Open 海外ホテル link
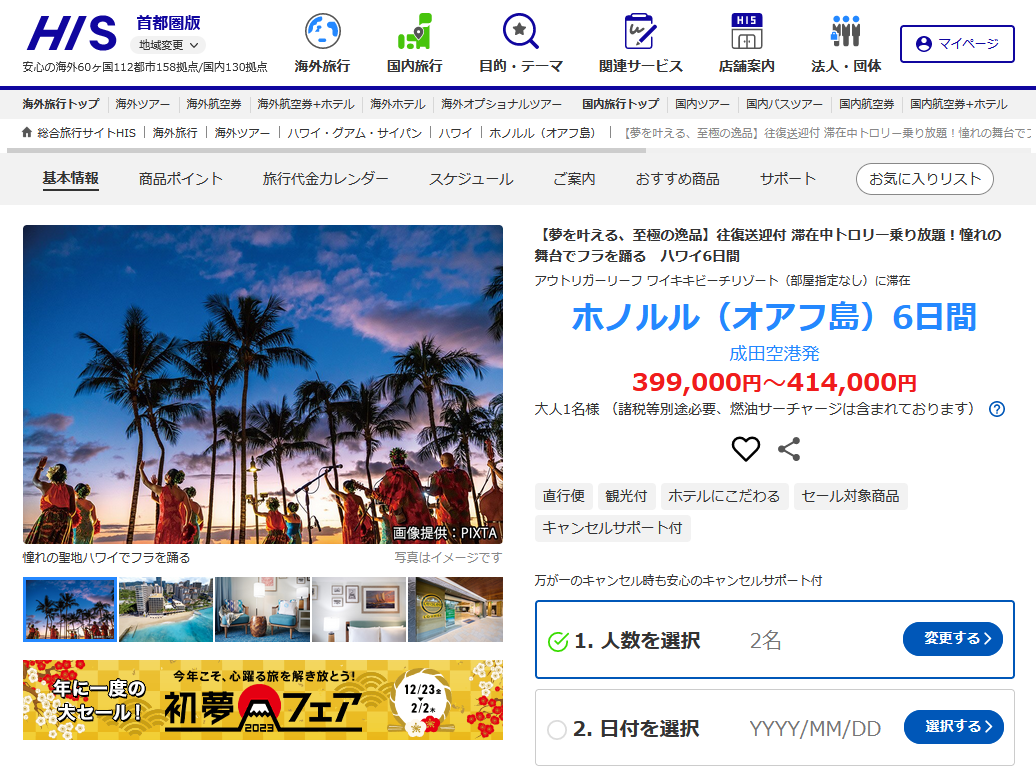This screenshot has width=1036, height=776. tap(398, 104)
